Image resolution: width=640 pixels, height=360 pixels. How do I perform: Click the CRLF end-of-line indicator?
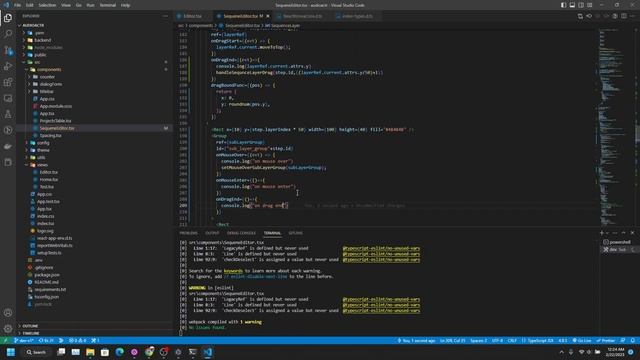[x=512, y=340]
